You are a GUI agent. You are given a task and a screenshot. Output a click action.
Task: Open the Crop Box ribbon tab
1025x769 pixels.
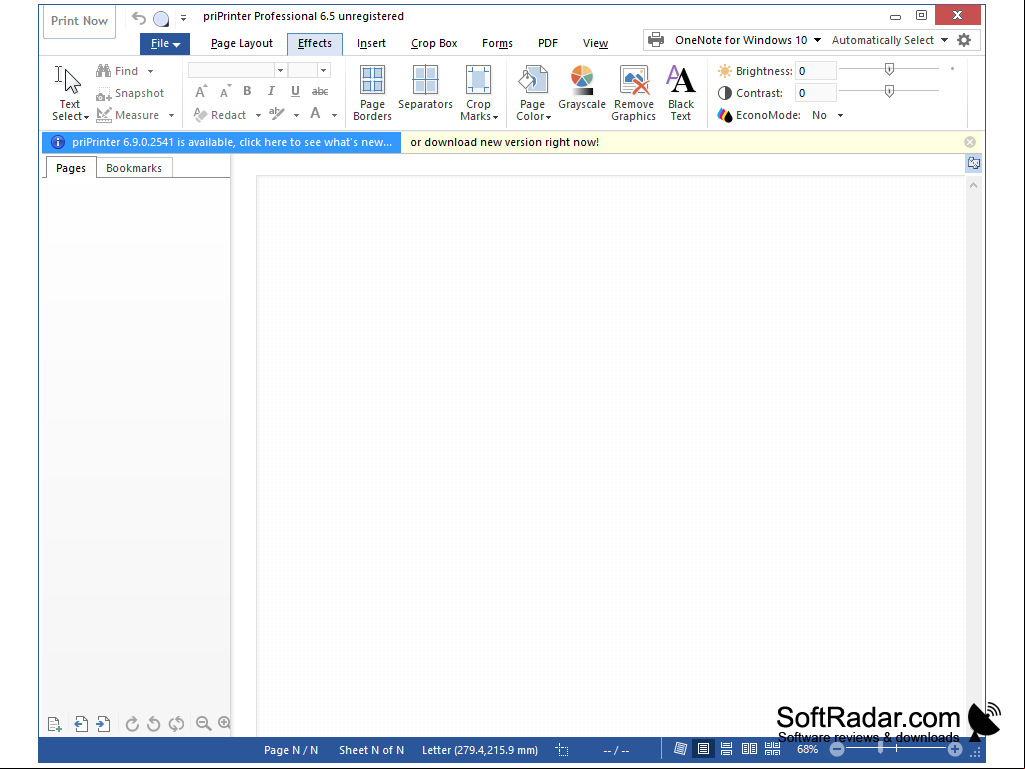coord(434,44)
